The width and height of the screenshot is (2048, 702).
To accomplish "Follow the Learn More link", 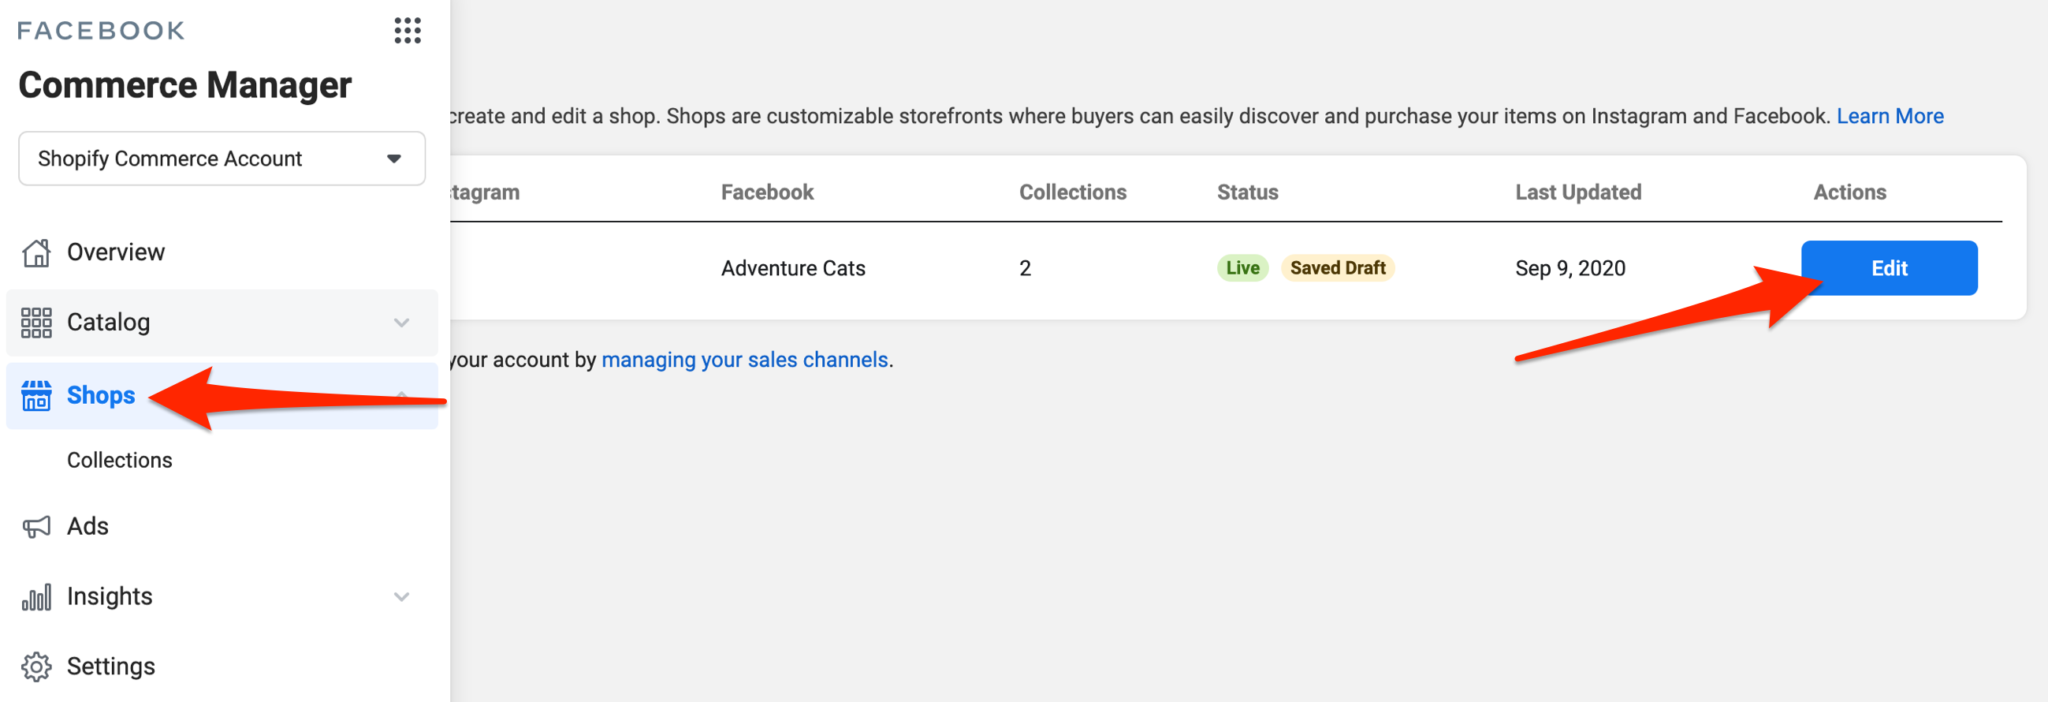I will coord(1889,116).
